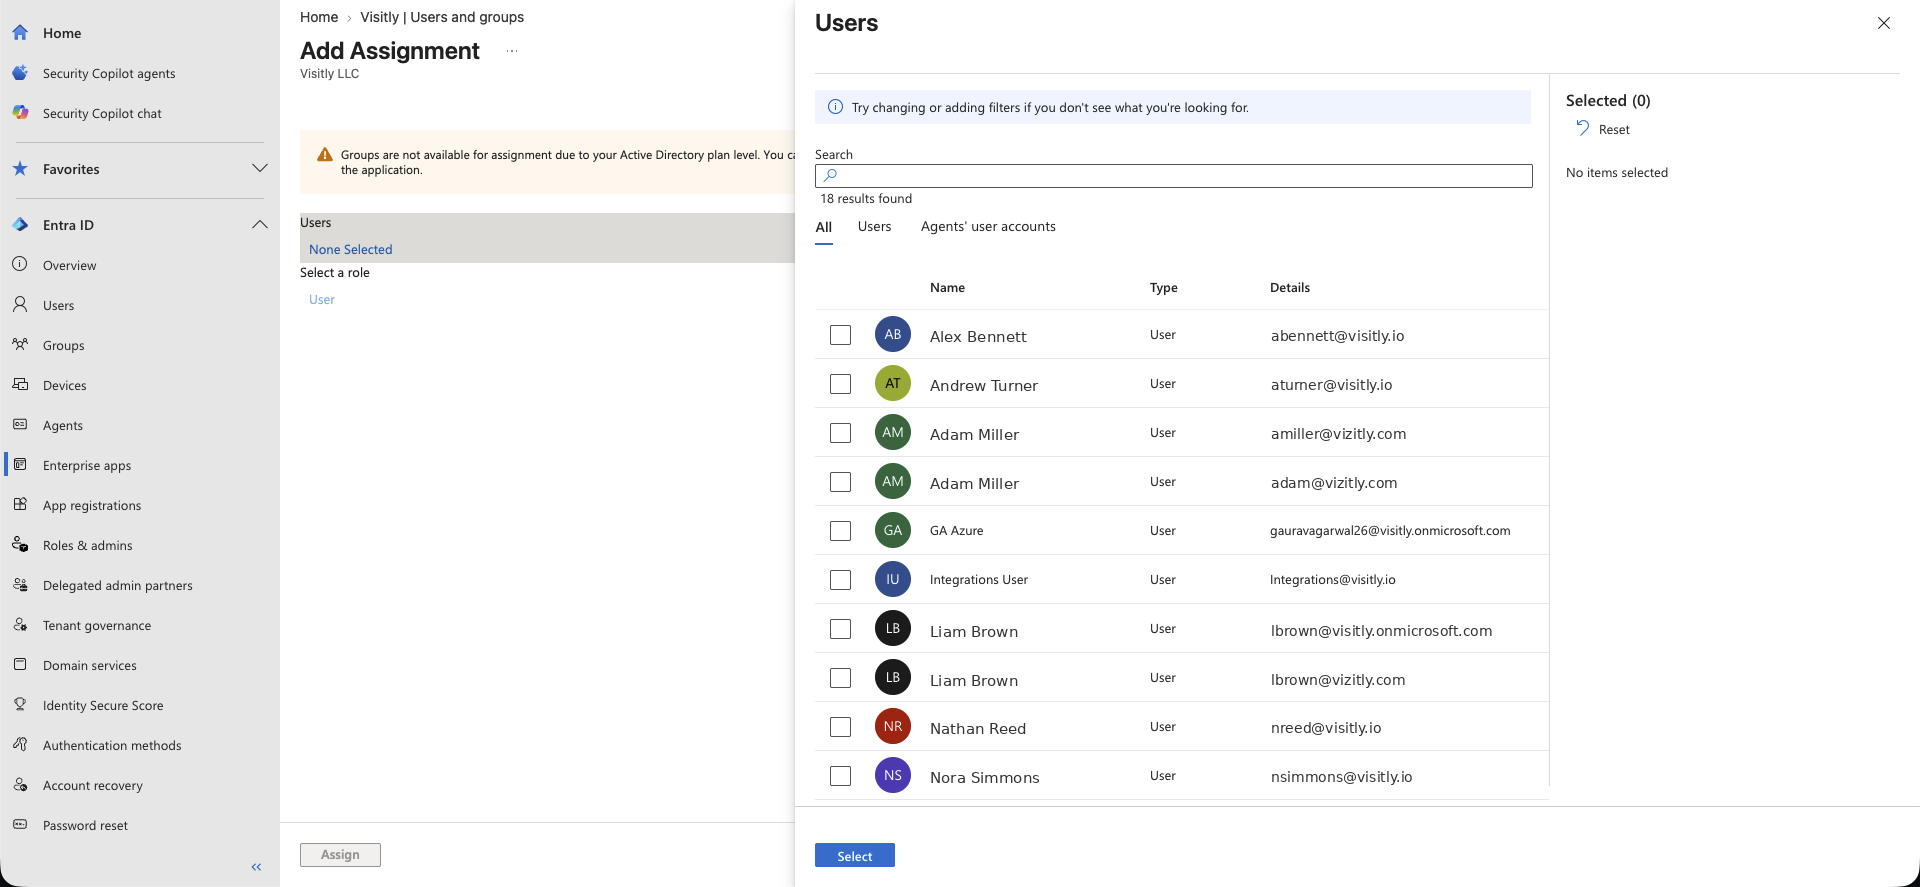Expand the Favorites section chevron

pyautogui.click(x=260, y=168)
